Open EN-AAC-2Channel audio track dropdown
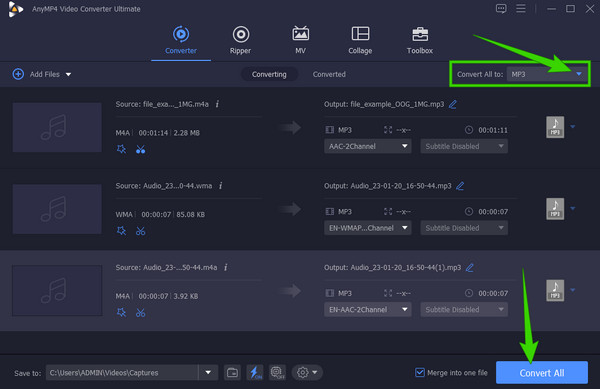 click(x=367, y=309)
